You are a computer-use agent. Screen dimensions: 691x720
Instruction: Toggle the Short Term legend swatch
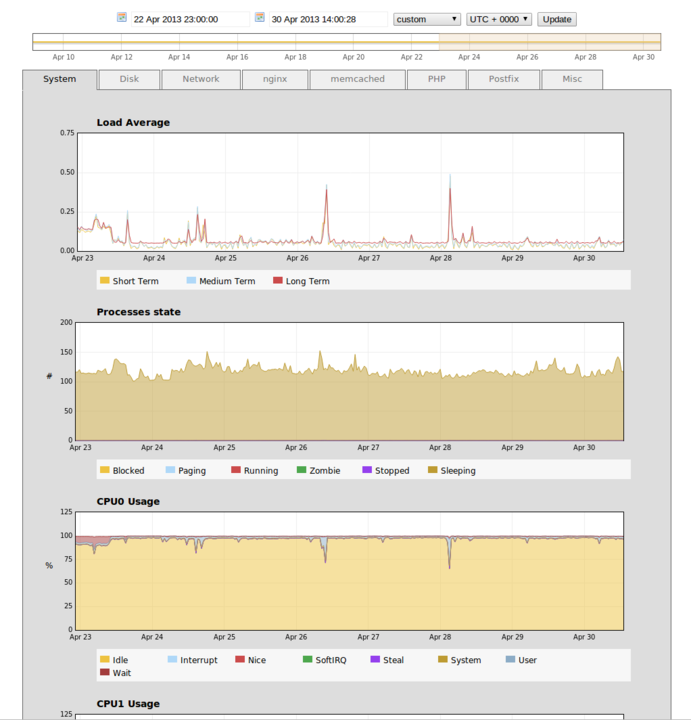104,281
